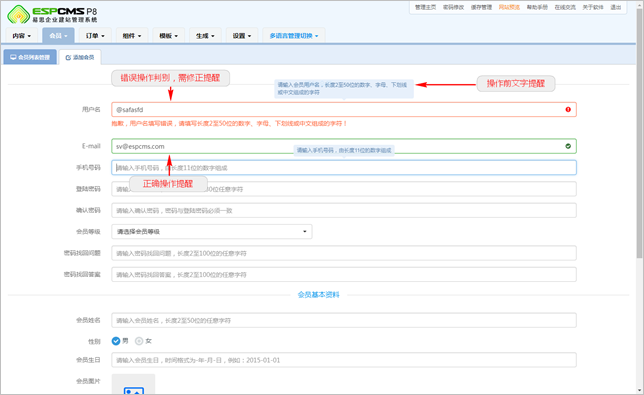This screenshot has width=644, height=395.
Task: Click the red username error message text
Action: pyautogui.click(x=229, y=123)
